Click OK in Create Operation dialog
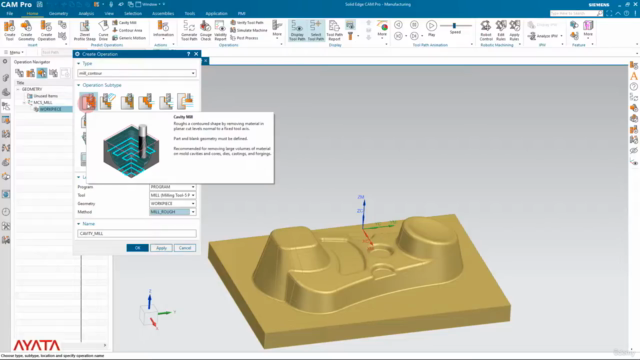The image size is (640, 360). pos(138,248)
